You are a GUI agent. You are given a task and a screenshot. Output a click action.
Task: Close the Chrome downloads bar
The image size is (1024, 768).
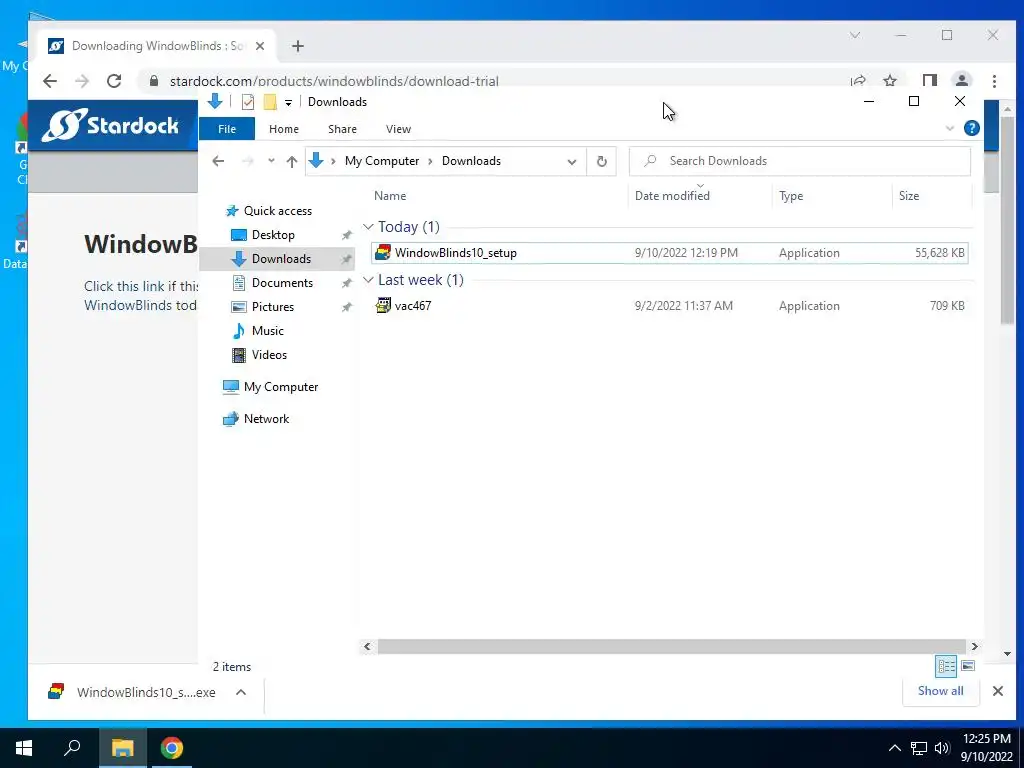pos(997,691)
